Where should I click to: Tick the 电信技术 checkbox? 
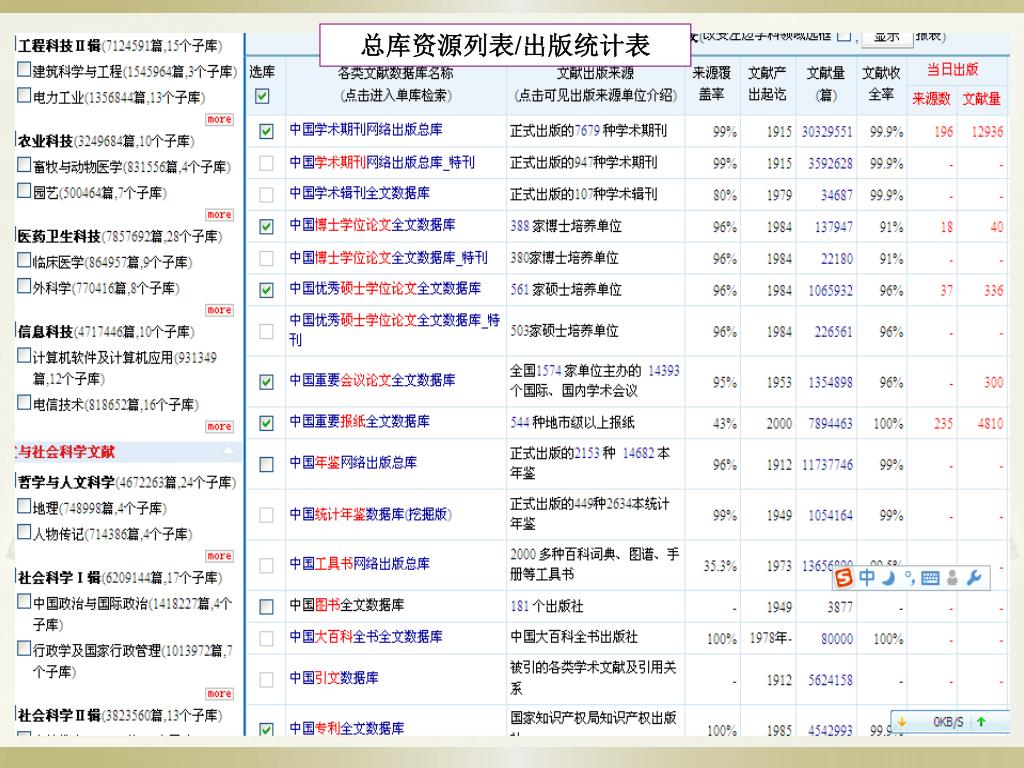click(x=24, y=402)
